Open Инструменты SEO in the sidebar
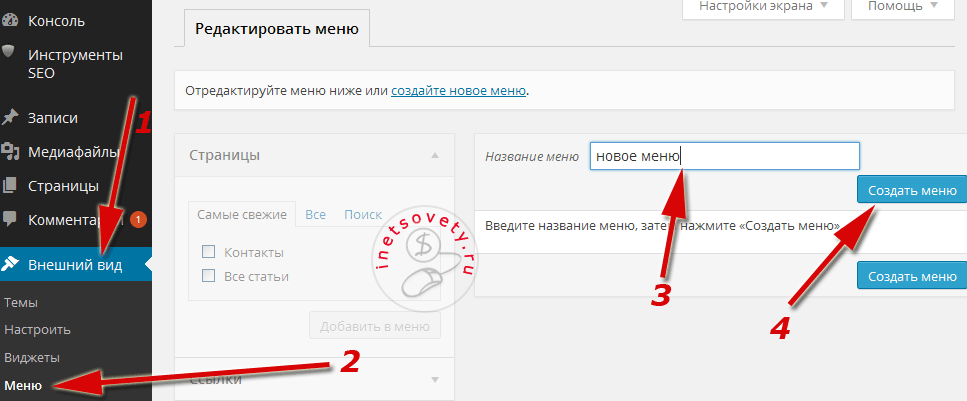Image resolution: width=967 pixels, height=401 pixels. [x=75, y=64]
